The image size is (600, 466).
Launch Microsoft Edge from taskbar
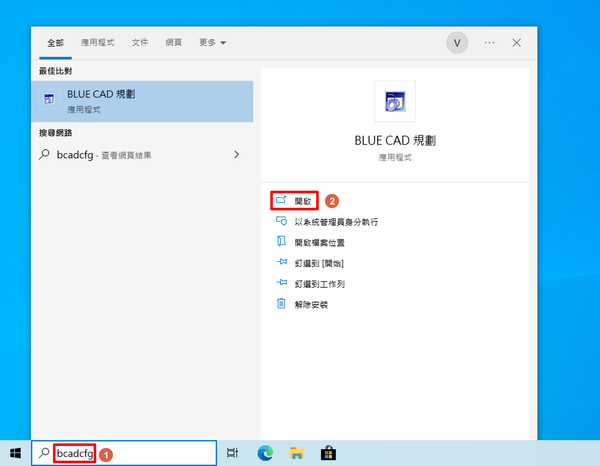[x=265, y=453]
